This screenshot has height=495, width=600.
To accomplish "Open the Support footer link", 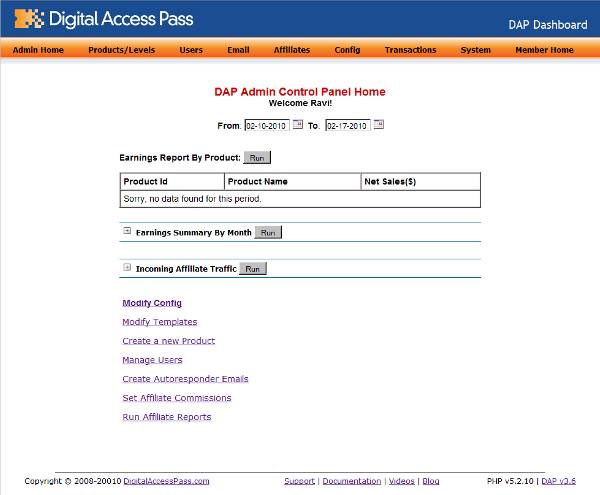I will click(x=299, y=481).
